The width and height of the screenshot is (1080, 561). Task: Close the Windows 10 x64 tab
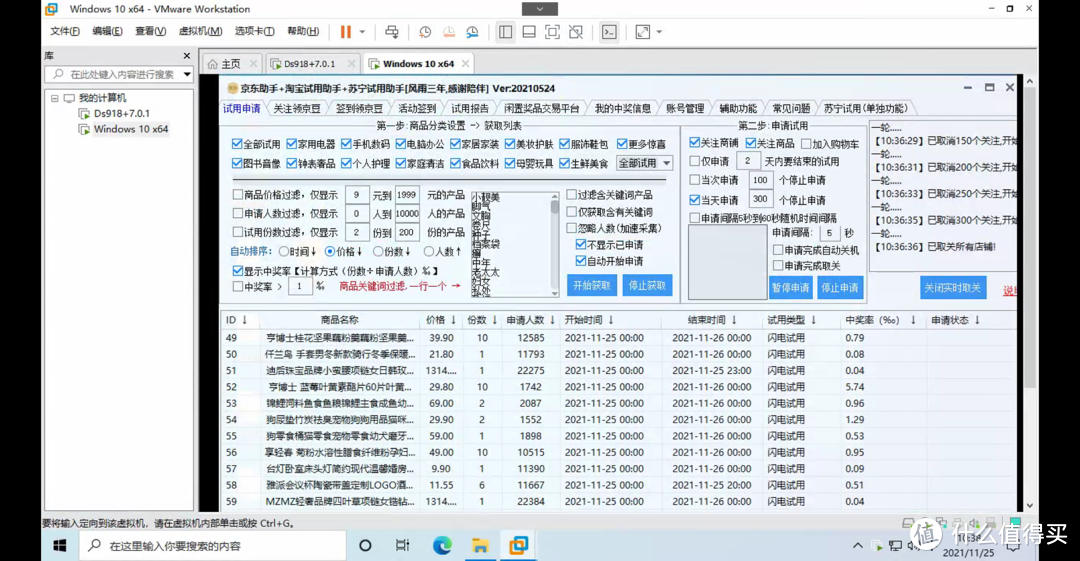point(466,63)
